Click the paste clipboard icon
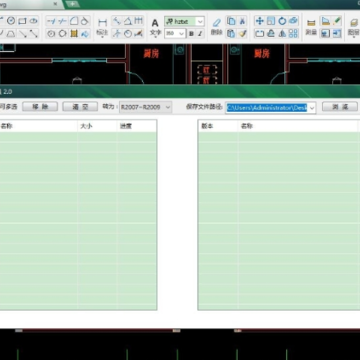The image size is (360, 360). tap(231, 34)
